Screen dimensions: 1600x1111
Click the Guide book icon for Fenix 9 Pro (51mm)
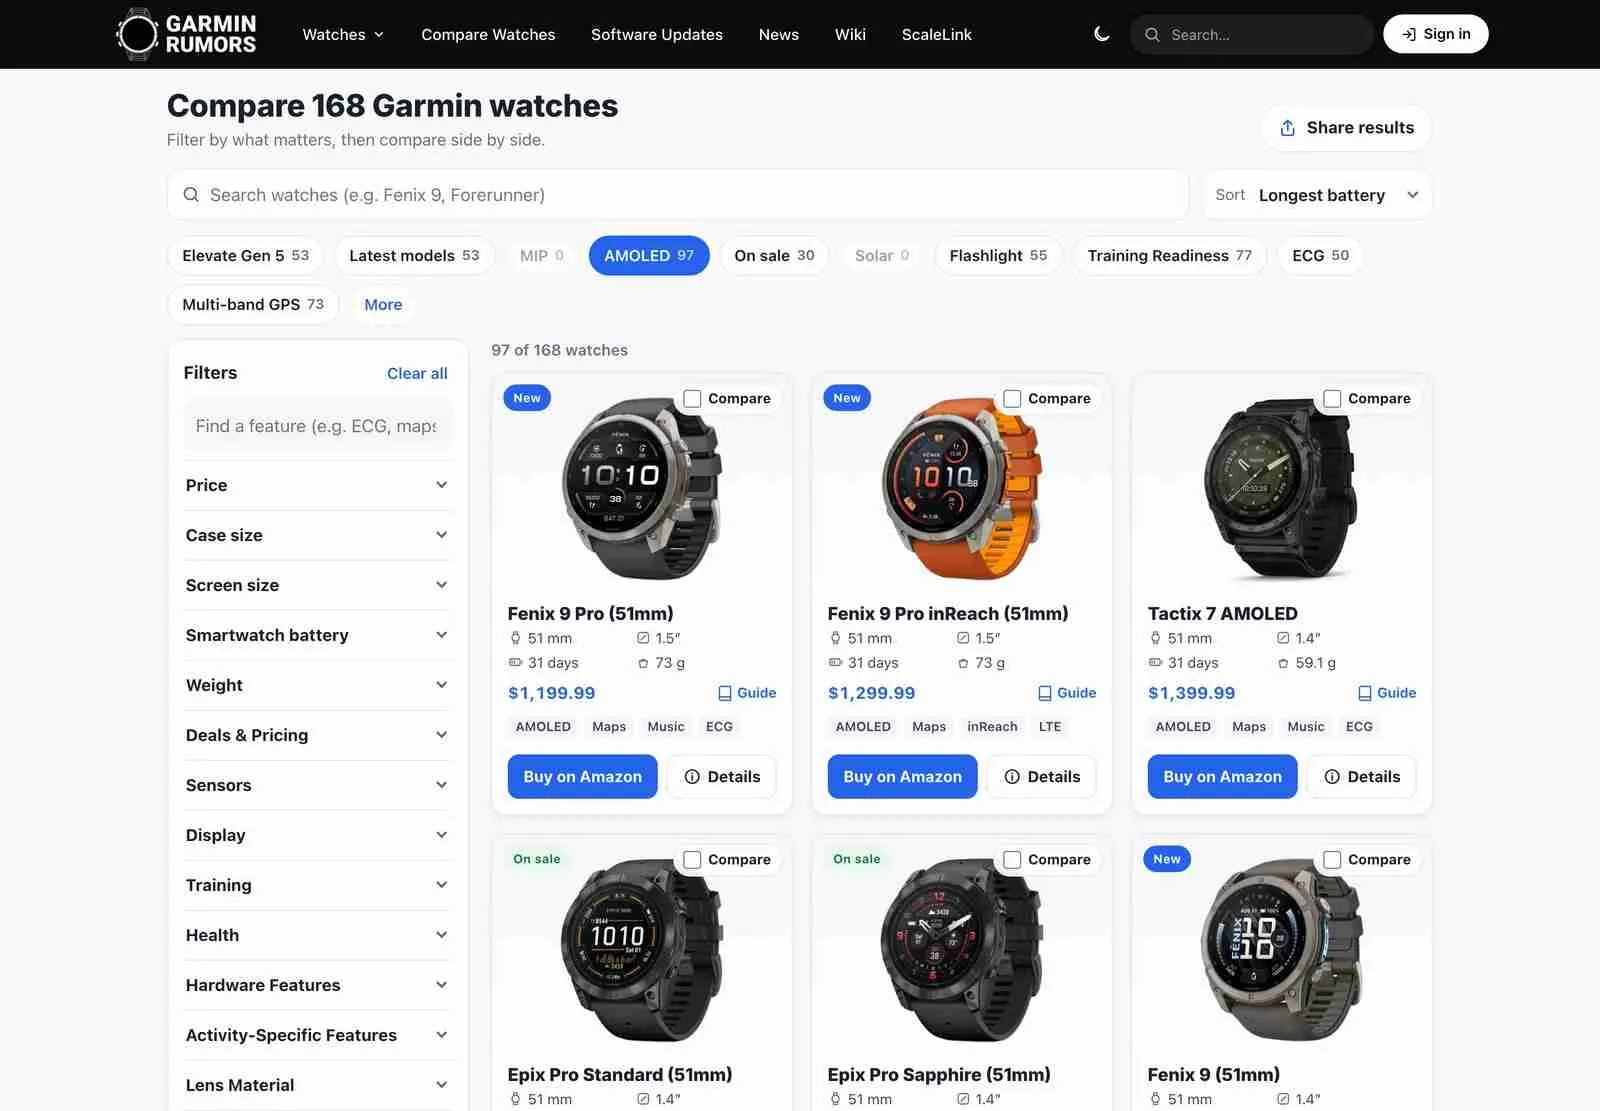point(725,693)
